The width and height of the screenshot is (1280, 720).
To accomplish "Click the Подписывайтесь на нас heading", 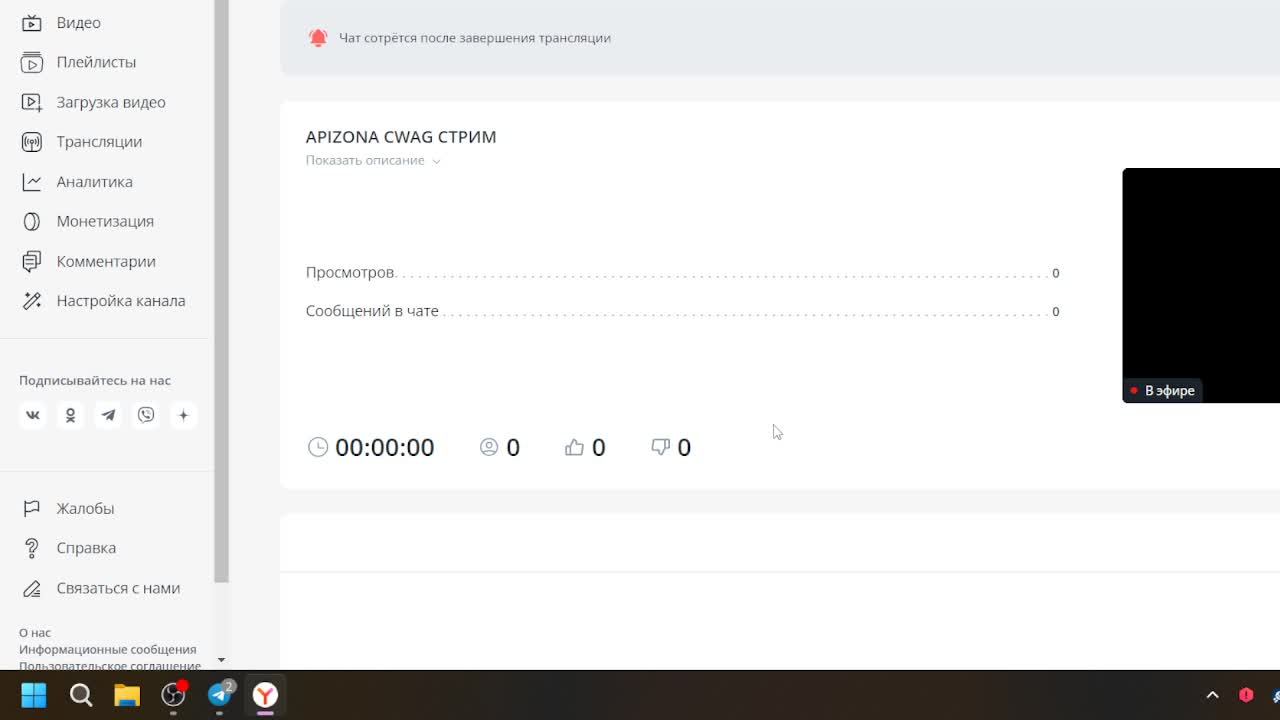I will pos(95,381).
